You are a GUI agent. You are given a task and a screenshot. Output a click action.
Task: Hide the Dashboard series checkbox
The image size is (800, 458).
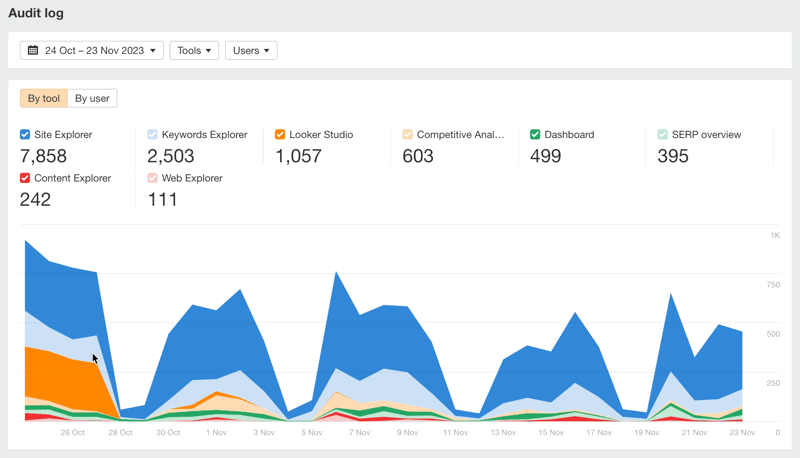point(535,134)
